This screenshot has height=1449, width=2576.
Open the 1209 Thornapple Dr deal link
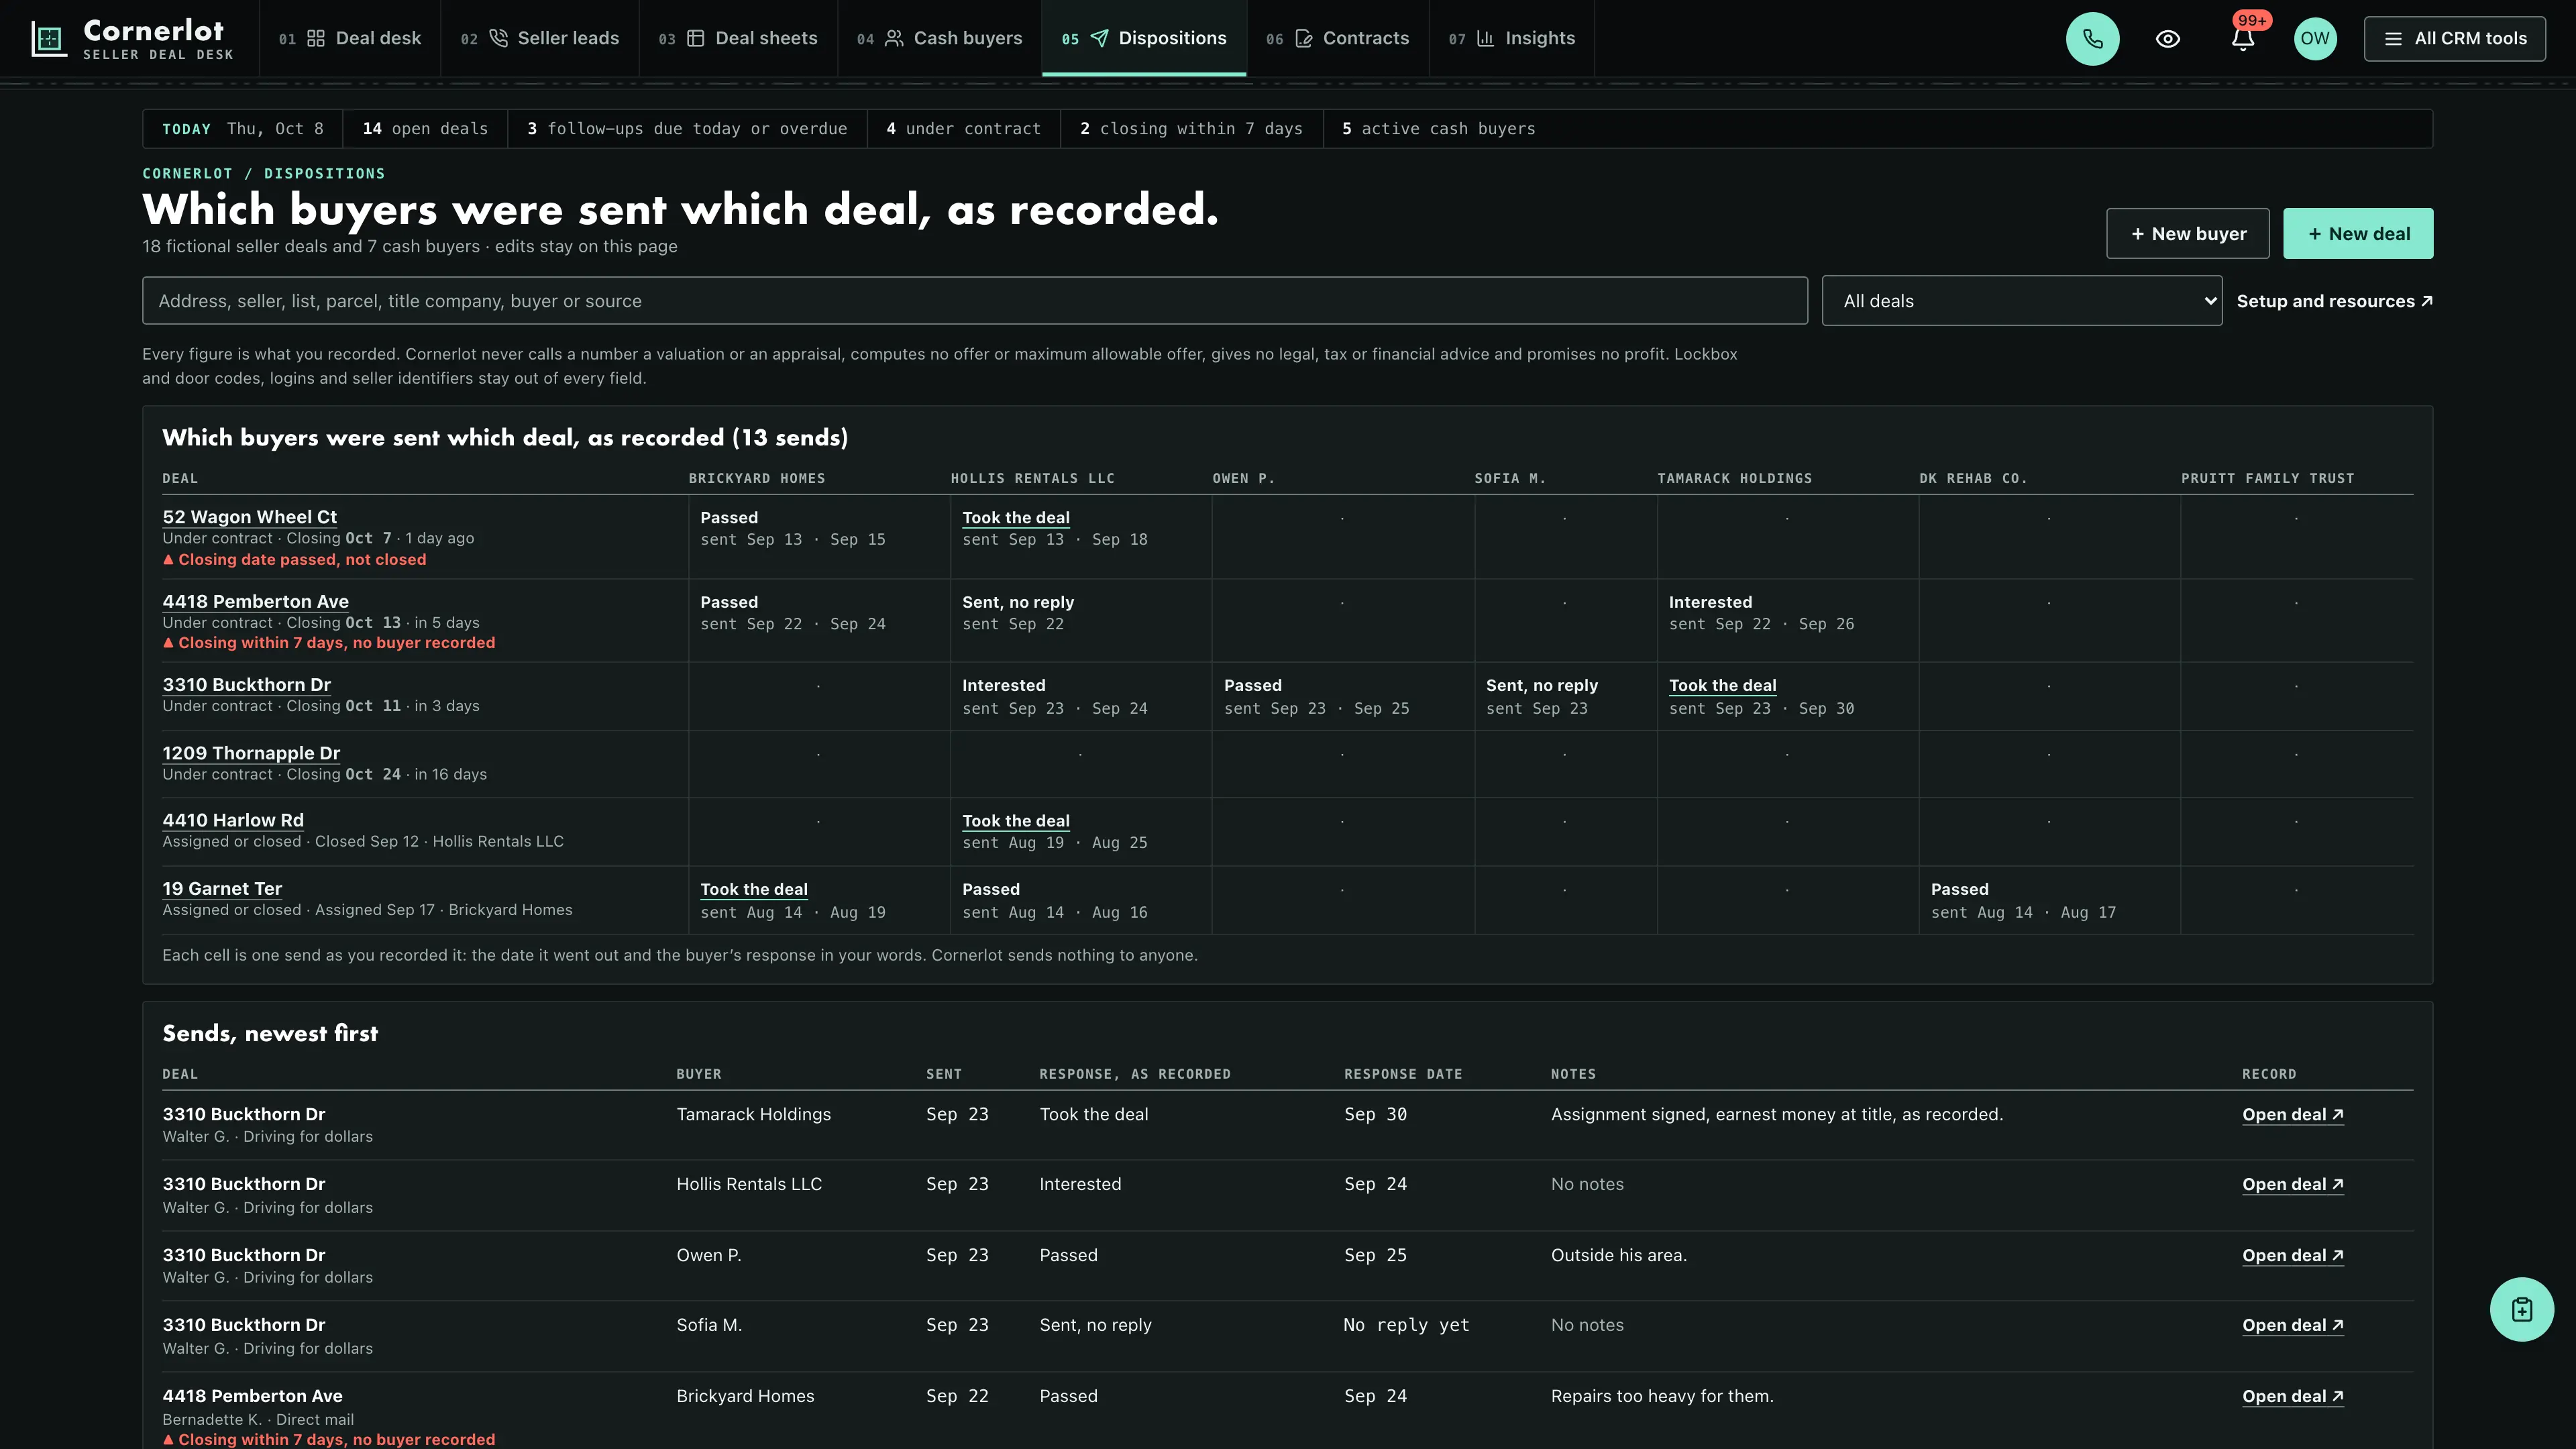pyautogui.click(x=251, y=753)
